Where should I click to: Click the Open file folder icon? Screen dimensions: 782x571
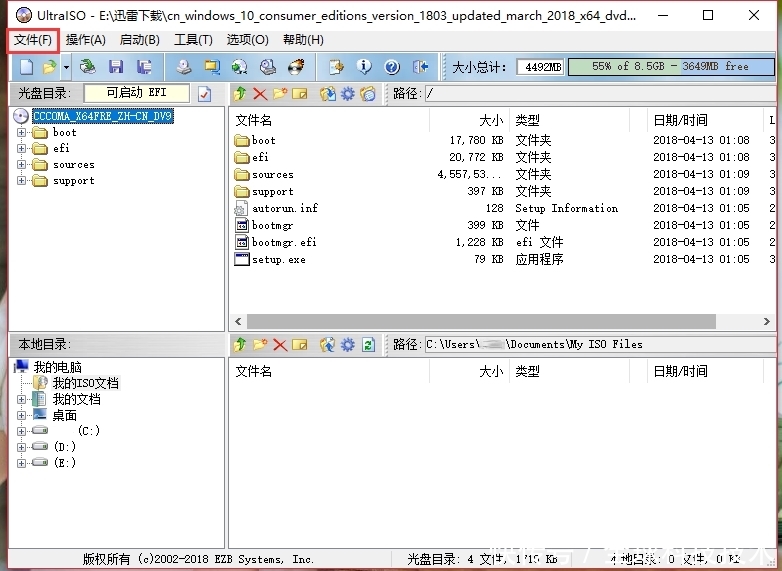pyautogui.click(x=49, y=66)
